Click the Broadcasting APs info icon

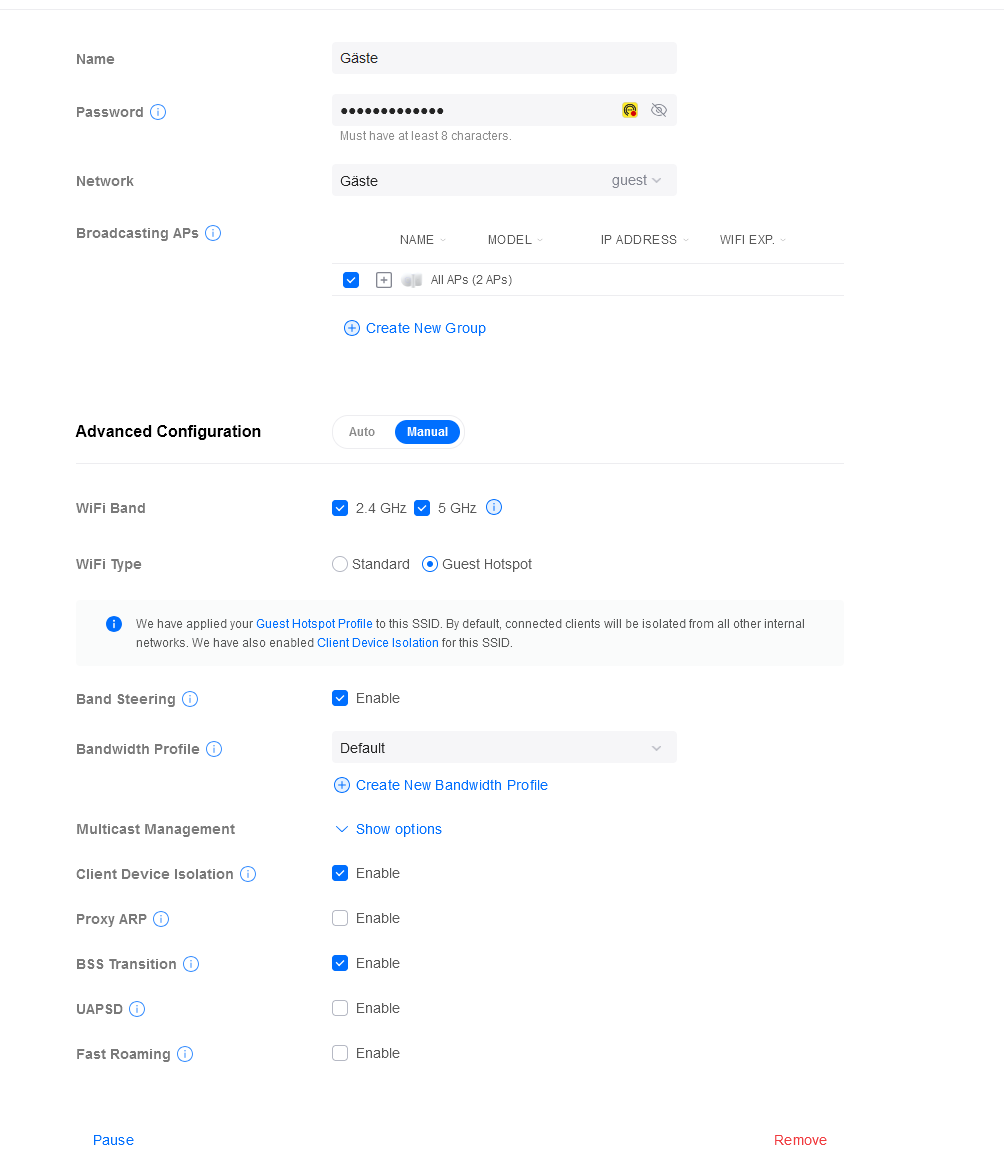(x=213, y=233)
